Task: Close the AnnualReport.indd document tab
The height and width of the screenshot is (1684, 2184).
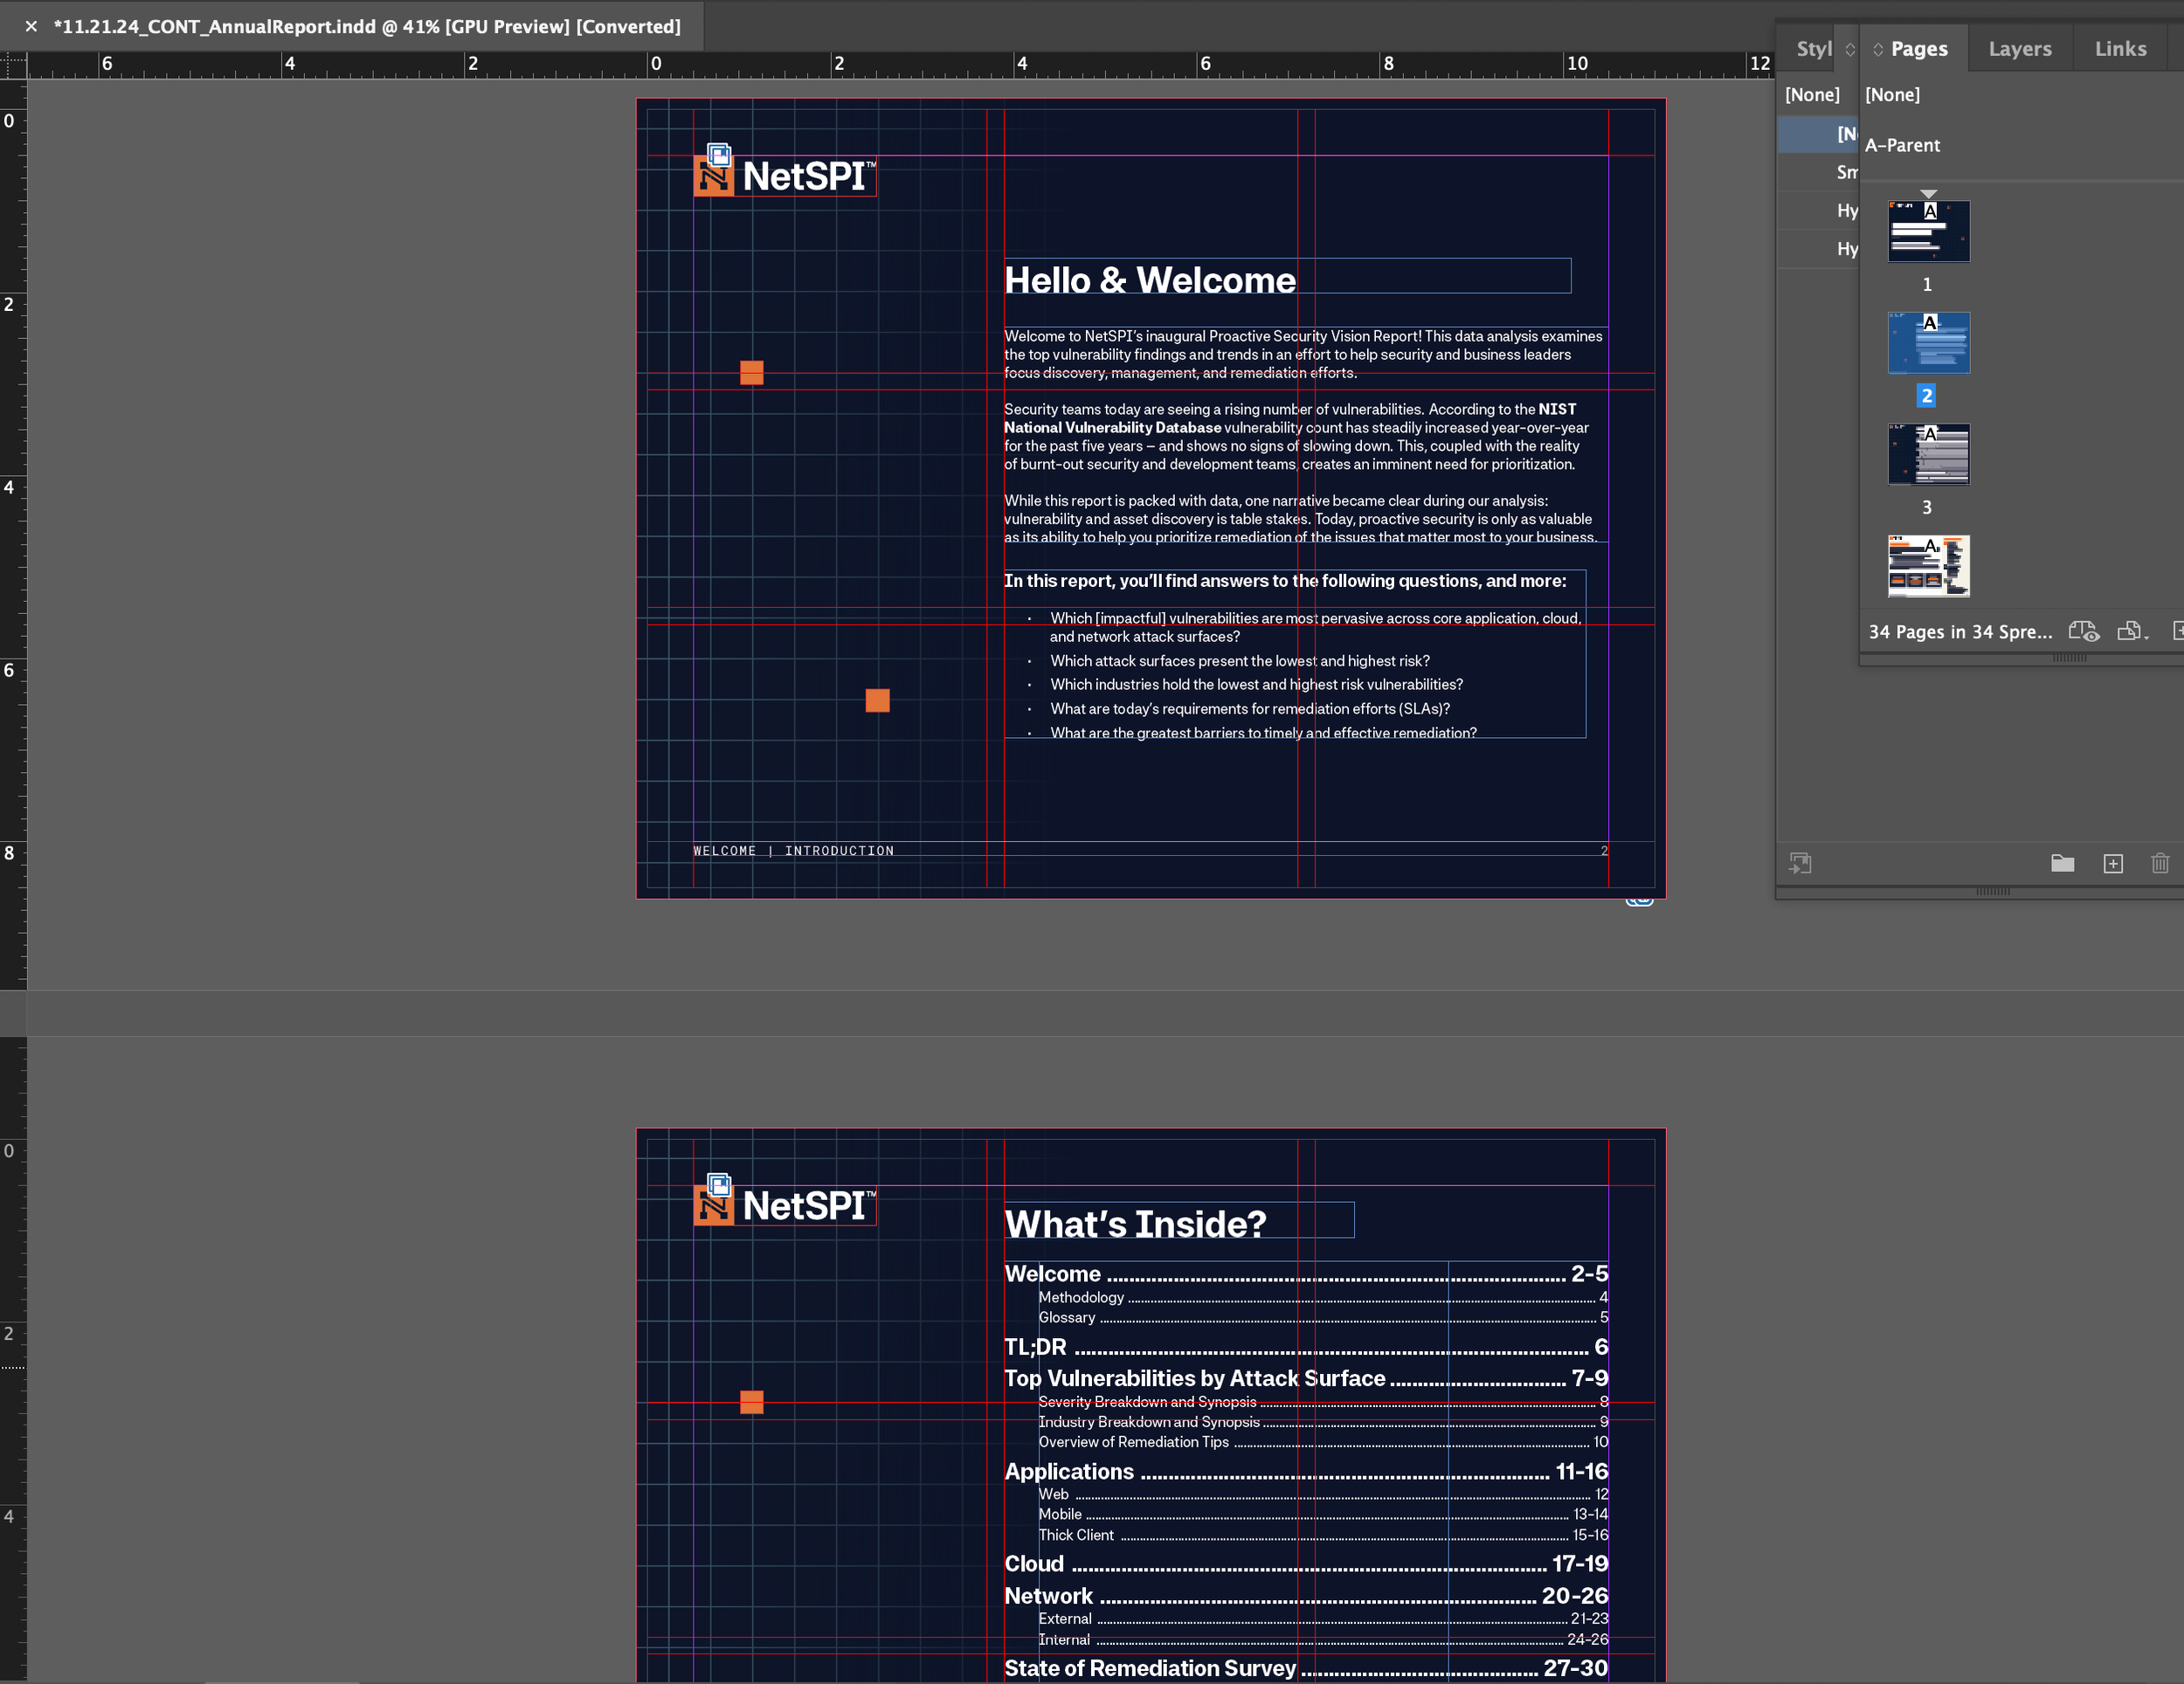Action: coord(31,26)
